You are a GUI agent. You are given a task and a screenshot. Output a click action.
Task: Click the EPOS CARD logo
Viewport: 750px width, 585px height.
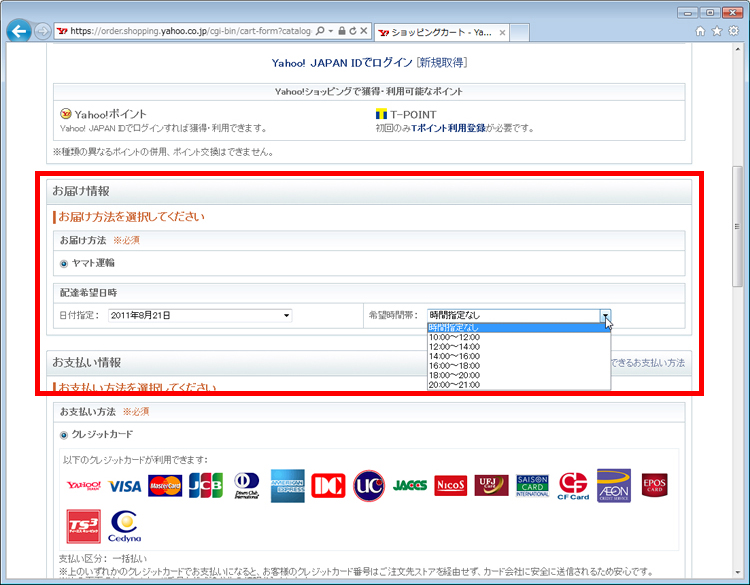point(654,485)
